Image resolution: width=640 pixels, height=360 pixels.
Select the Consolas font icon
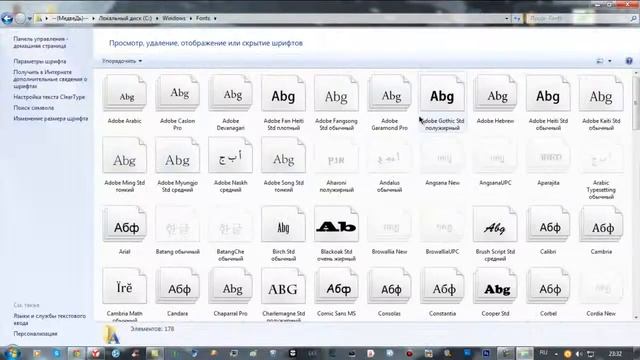(389, 286)
